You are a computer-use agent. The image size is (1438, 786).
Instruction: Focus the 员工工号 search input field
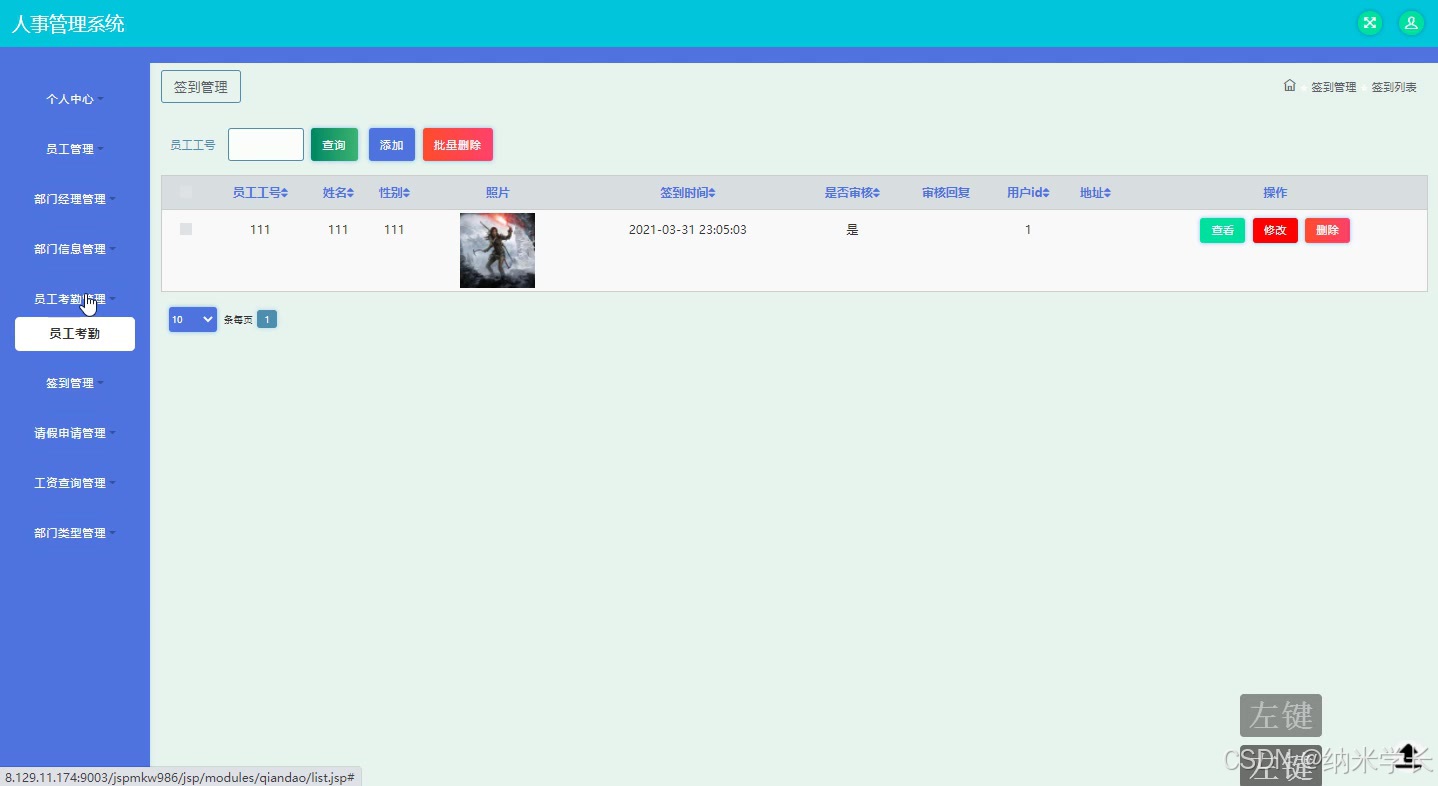click(x=266, y=144)
